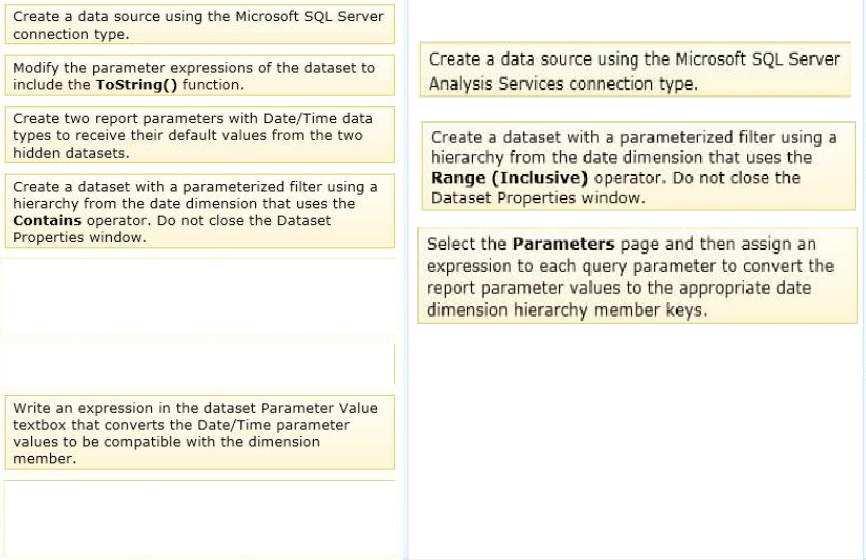Select the Analysis Services connection type answer box
The image size is (866, 560).
635,70
